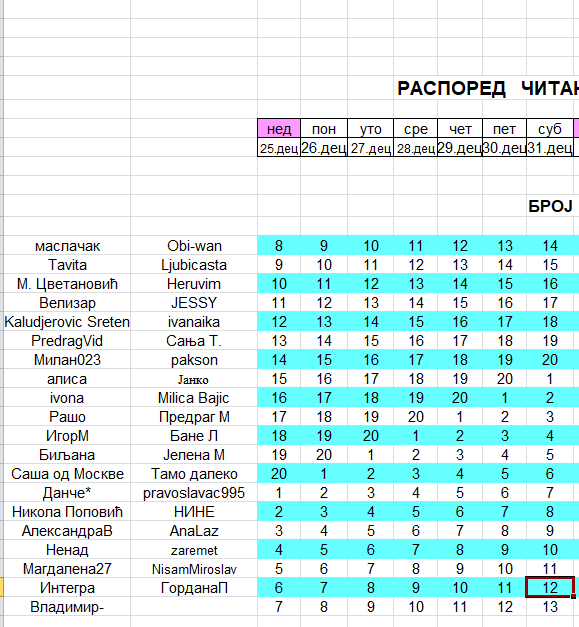Screen dimensions: 579x627
Task: Click the NisamMiroslav cell
Action: click(194, 569)
